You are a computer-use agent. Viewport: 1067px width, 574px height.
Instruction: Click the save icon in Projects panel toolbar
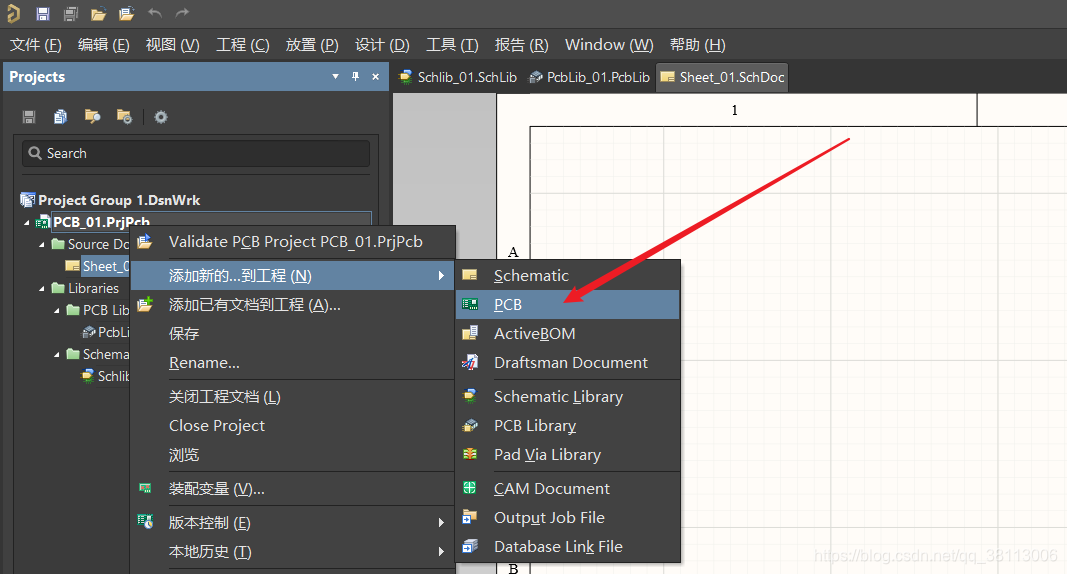tap(29, 117)
